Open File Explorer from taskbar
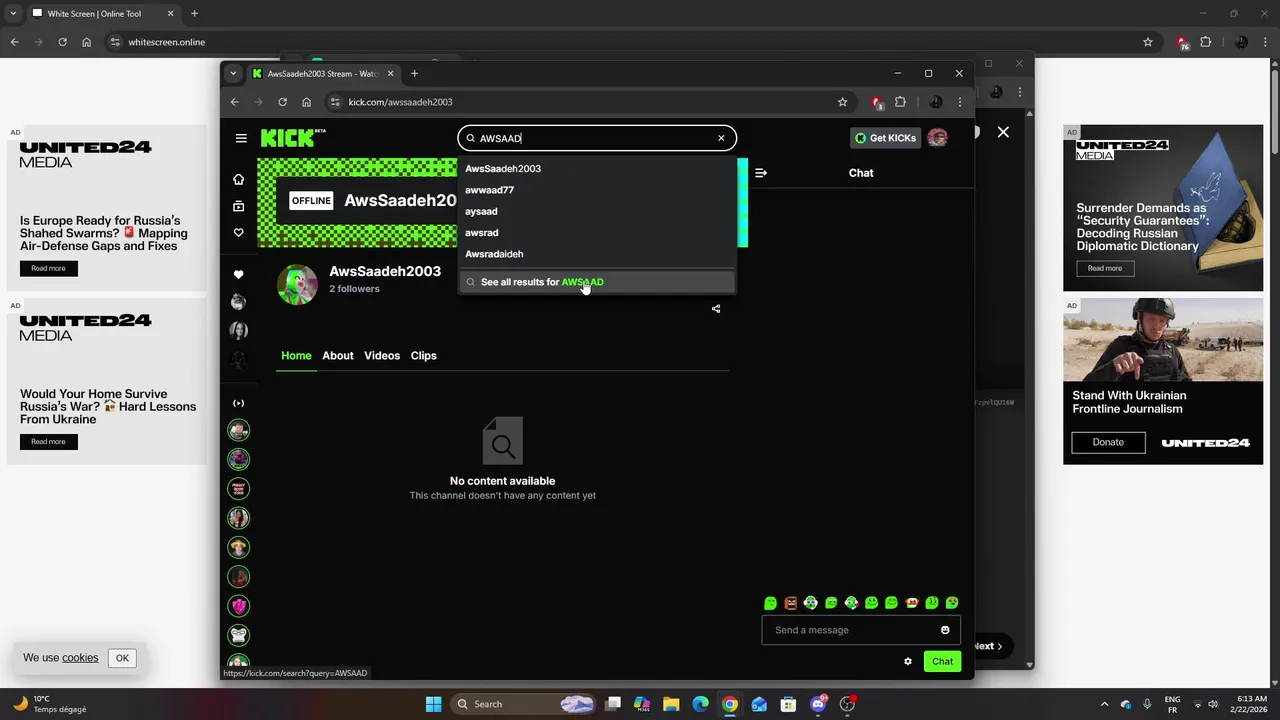Image resolution: width=1280 pixels, height=720 pixels. click(x=671, y=704)
